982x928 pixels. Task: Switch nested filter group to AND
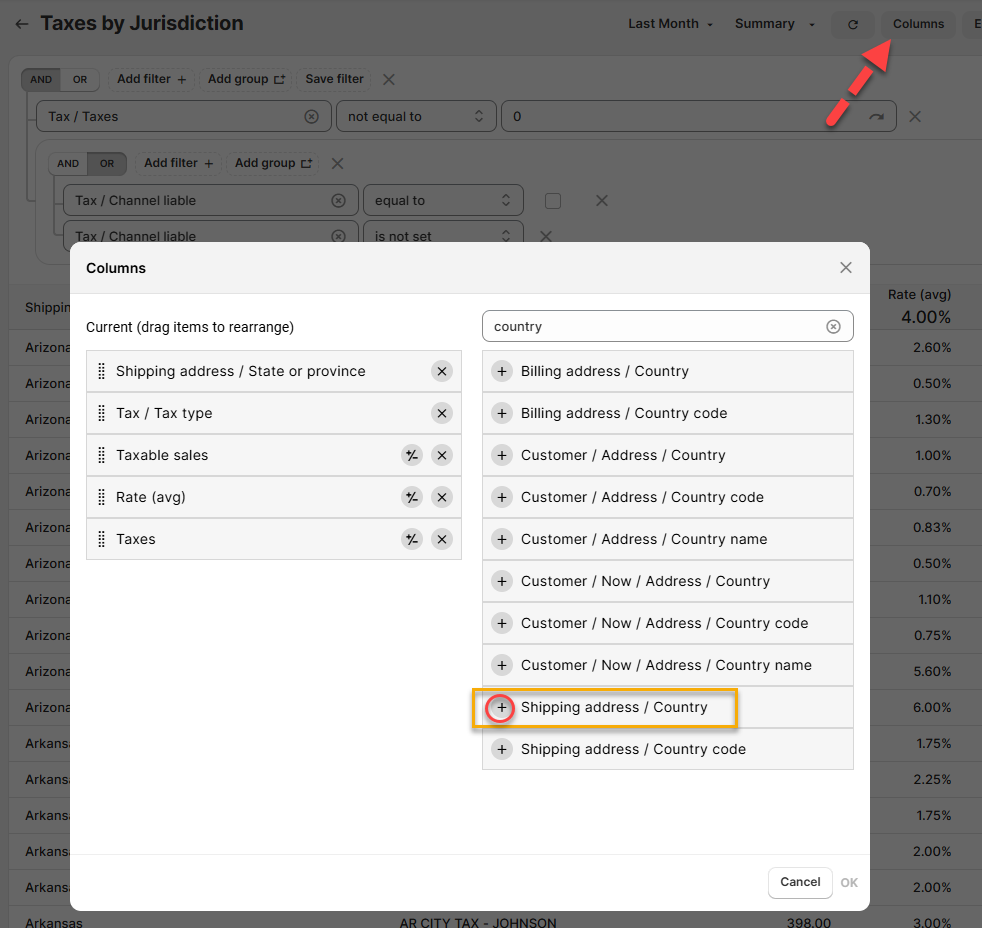click(x=68, y=164)
